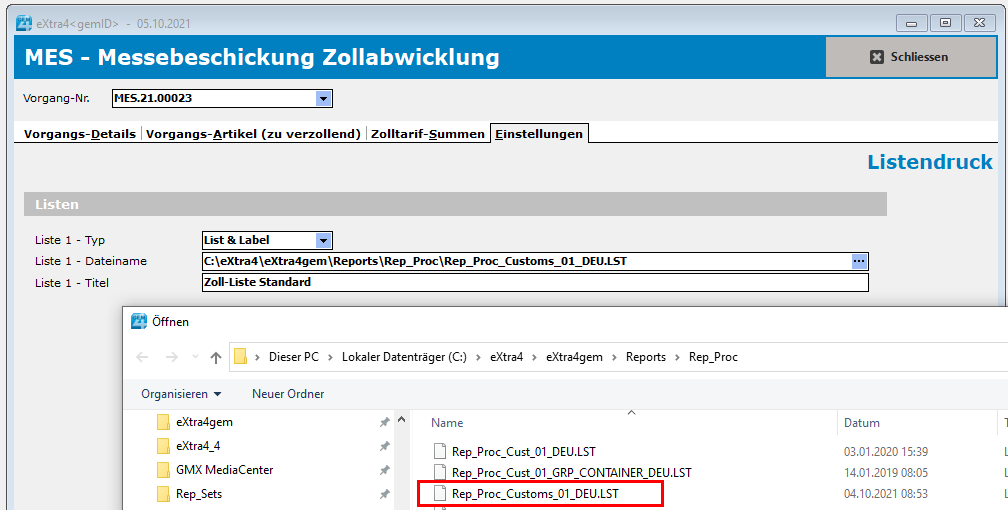The width and height of the screenshot is (1008, 510).
Task: Click the pin icon next to Rep_Sets
Action: (384, 494)
